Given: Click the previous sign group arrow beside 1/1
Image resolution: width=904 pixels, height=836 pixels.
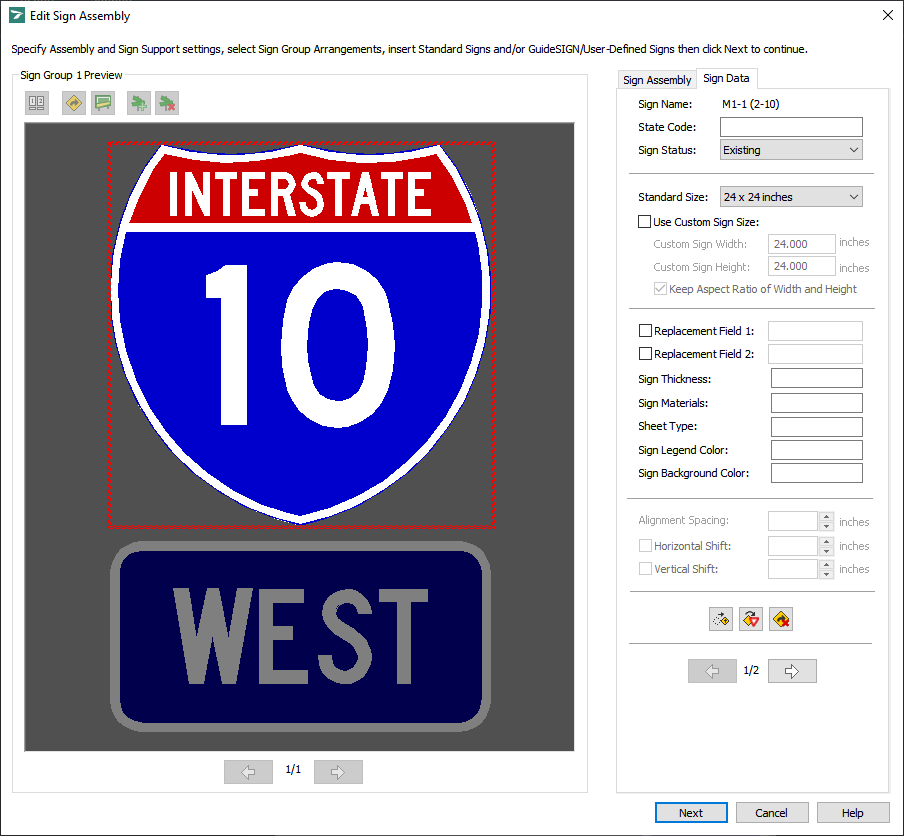Looking at the screenshot, I should 248,772.
